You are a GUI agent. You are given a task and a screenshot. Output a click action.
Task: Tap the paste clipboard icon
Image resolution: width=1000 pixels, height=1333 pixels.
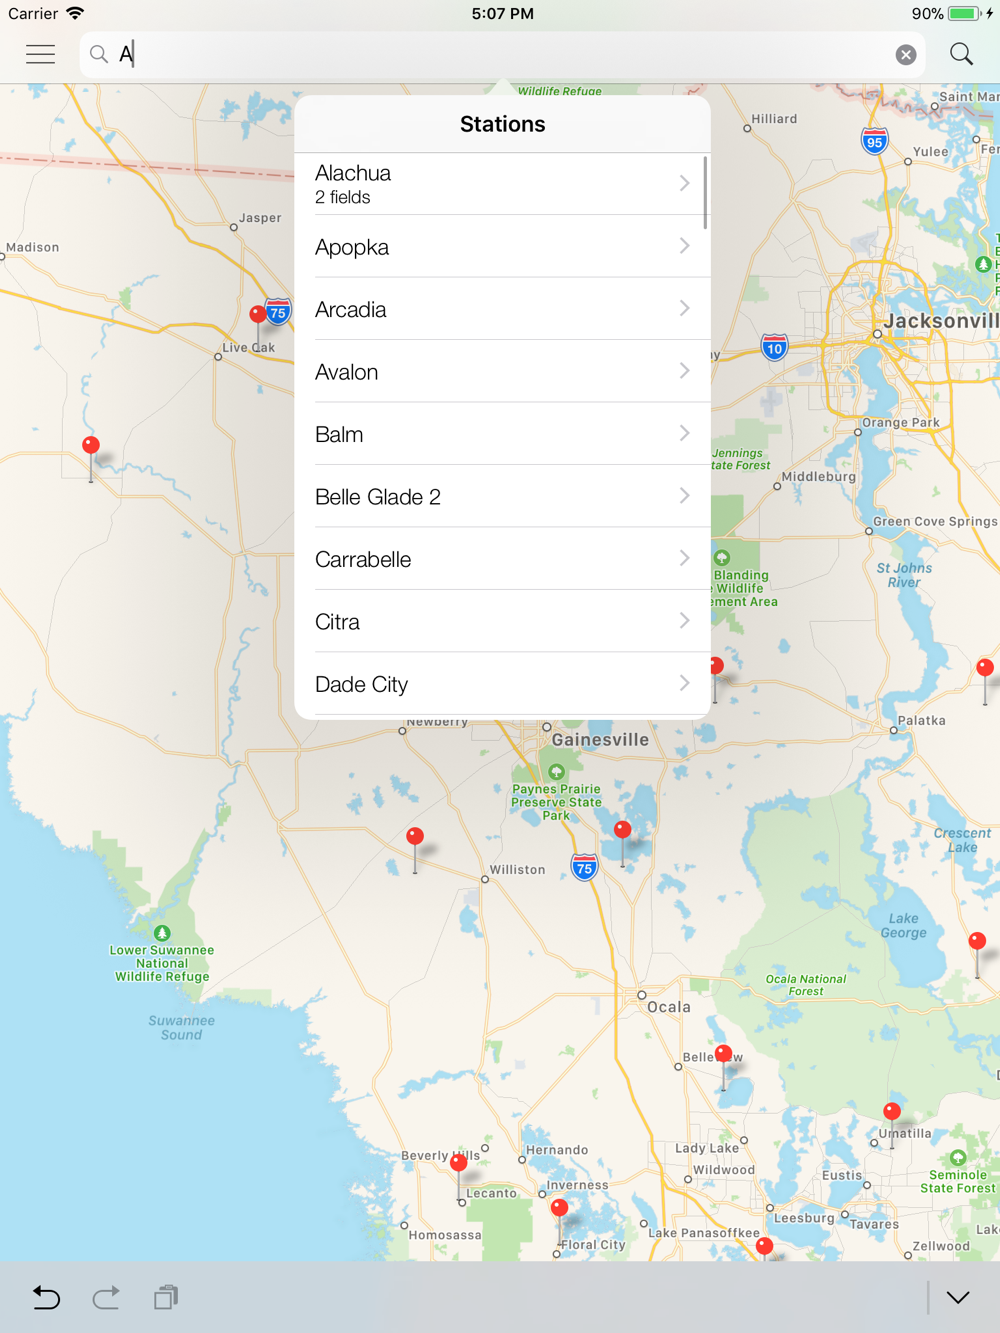pyautogui.click(x=166, y=1298)
